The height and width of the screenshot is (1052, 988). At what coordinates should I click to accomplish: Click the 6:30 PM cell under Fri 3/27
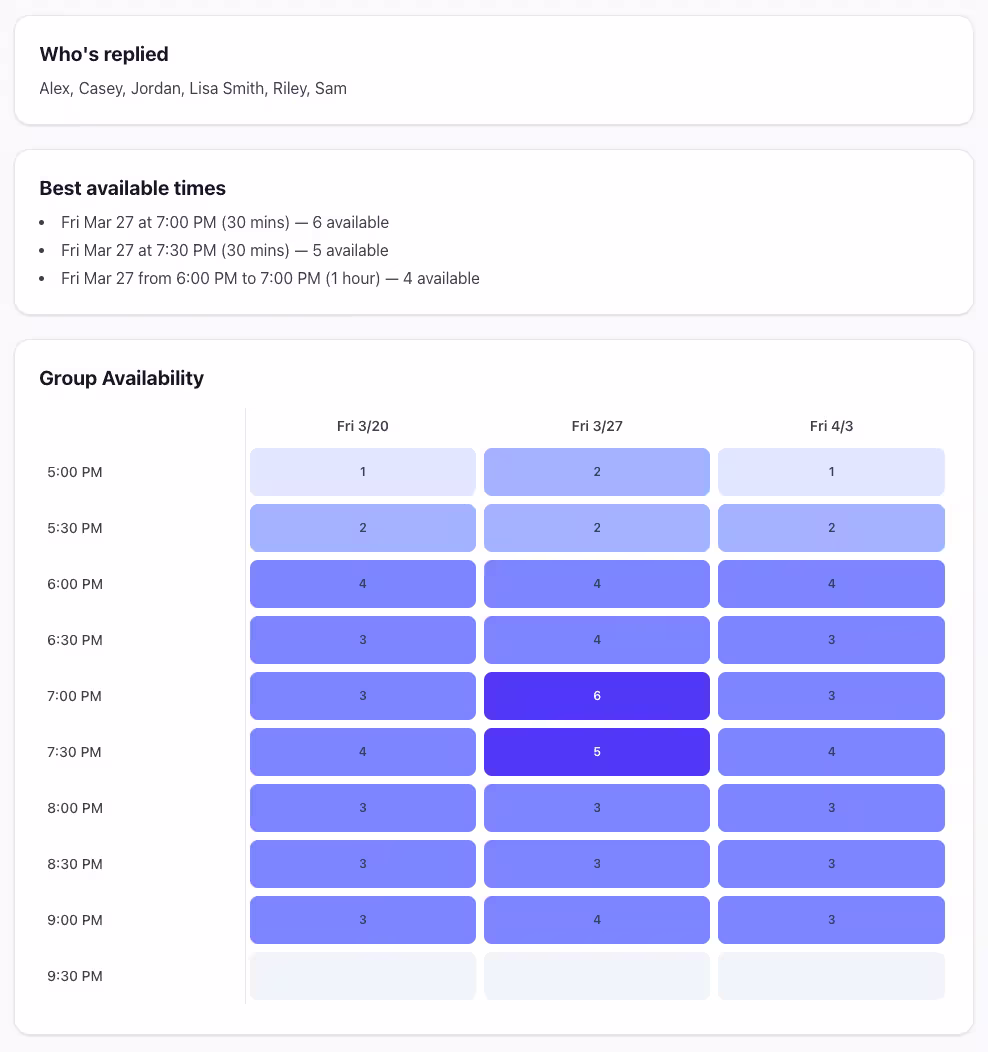(x=596, y=639)
